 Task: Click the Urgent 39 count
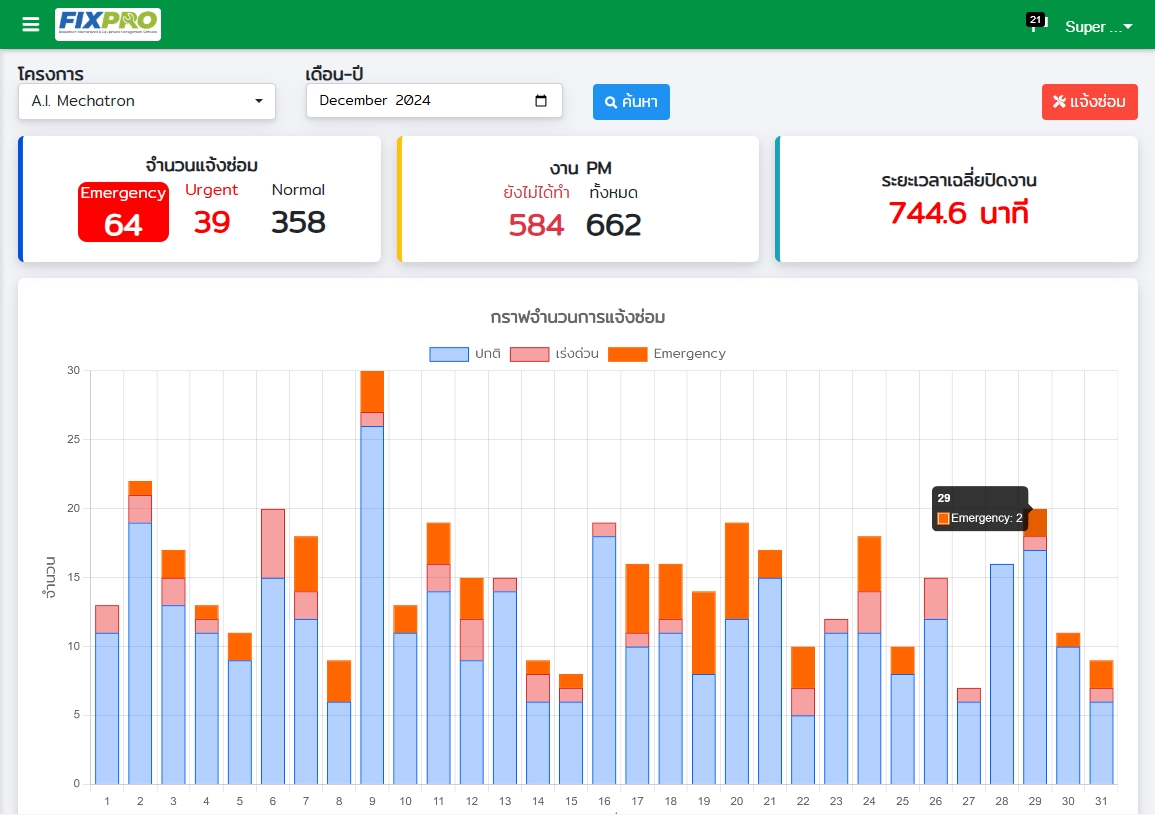tap(212, 221)
